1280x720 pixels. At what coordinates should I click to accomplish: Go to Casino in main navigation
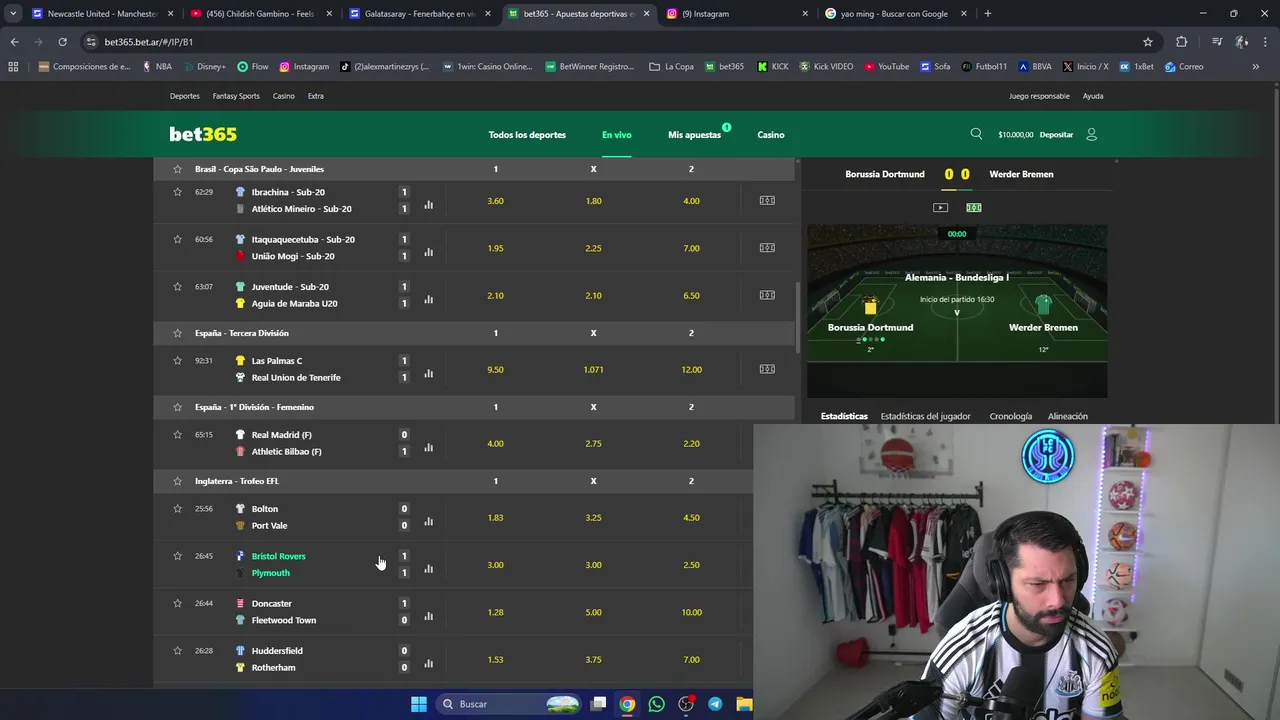pyautogui.click(x=770, y=134)
